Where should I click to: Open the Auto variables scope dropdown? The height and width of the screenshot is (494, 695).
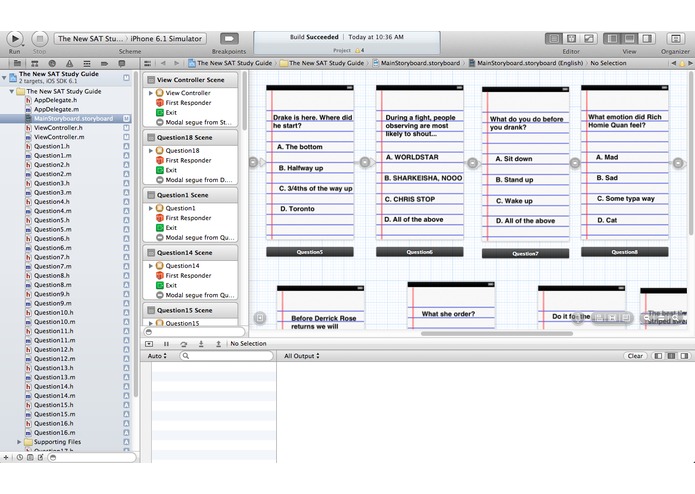point(157,356)
